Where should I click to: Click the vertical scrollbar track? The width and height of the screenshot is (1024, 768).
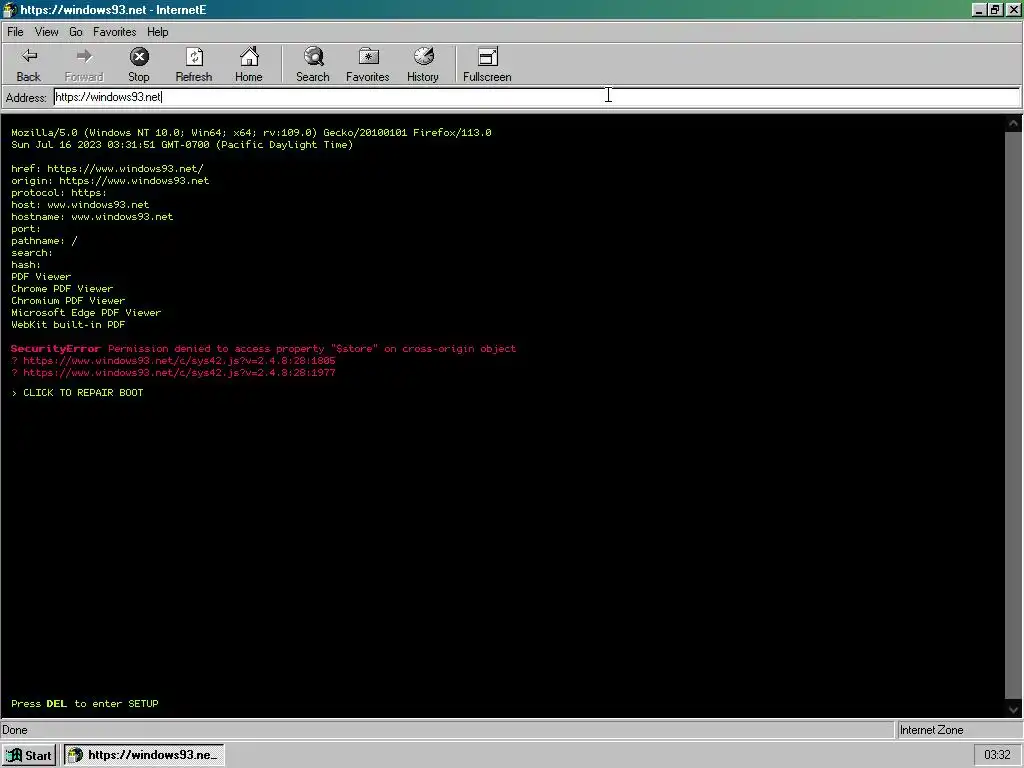[1013, 415]
